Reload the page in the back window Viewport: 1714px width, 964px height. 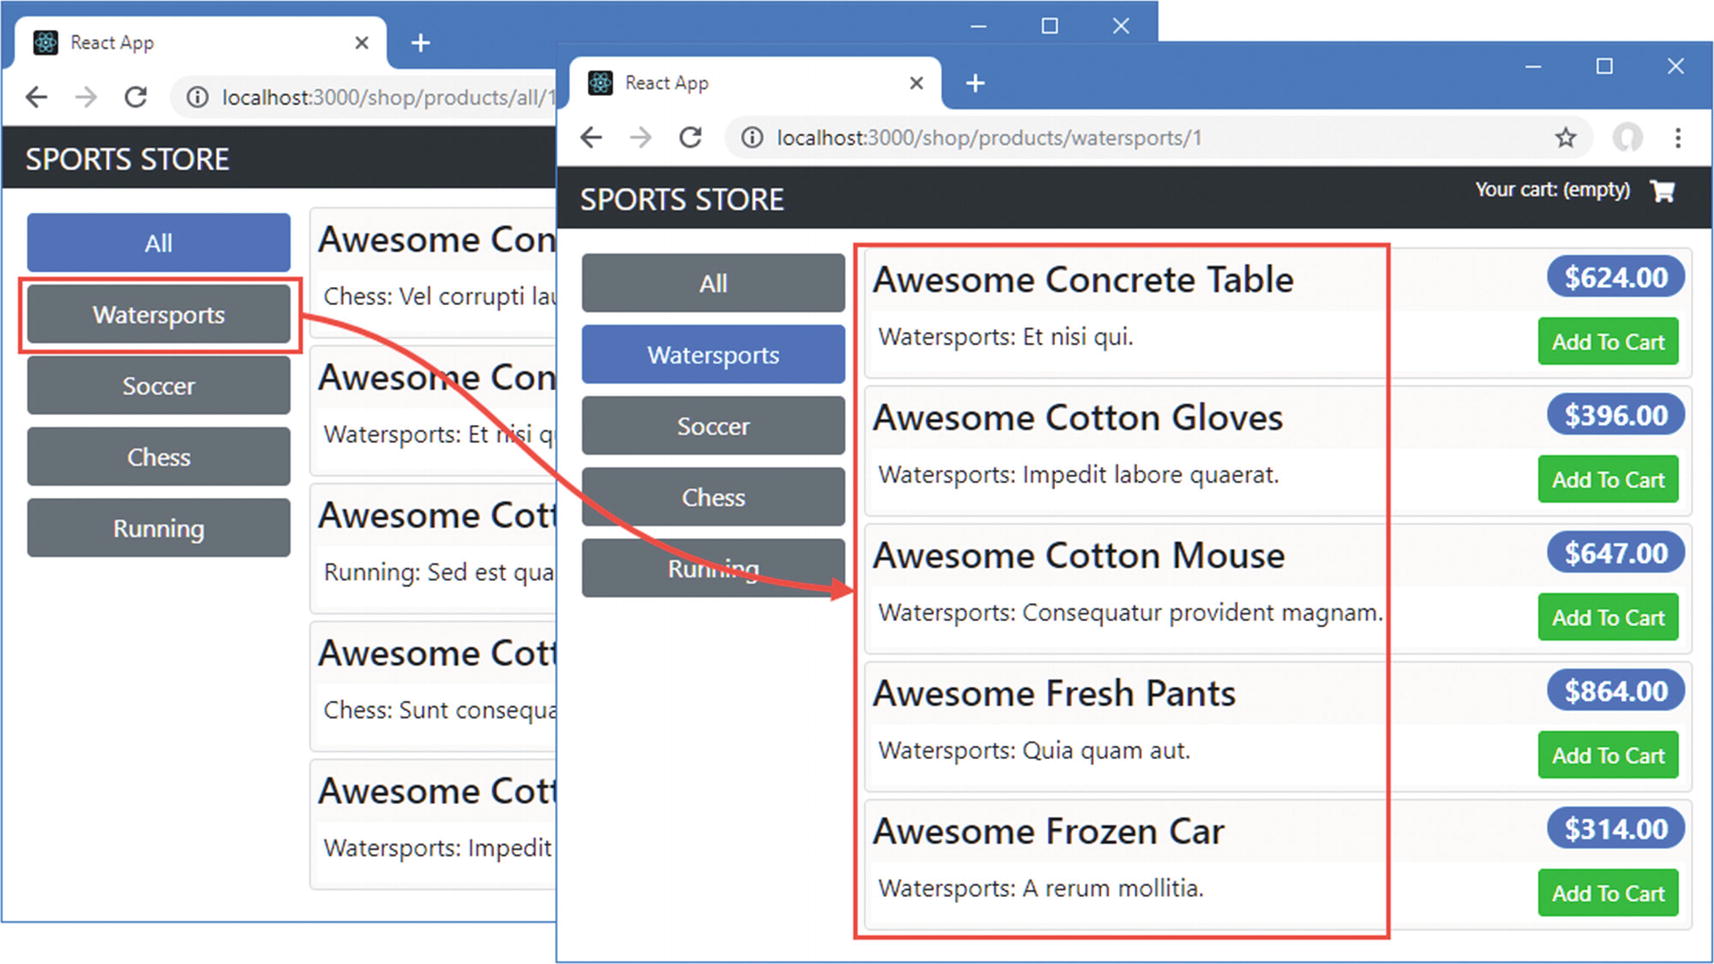click(x=136, y=97)
